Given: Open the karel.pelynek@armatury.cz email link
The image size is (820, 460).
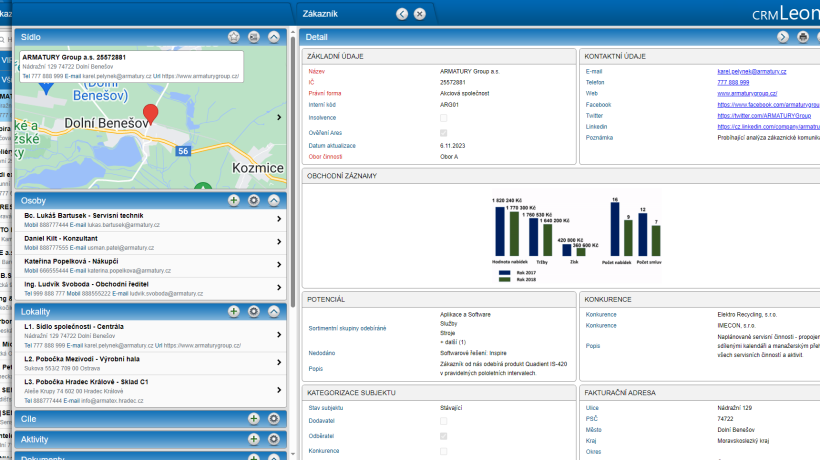Looking at the screenshot, I should [x=751, y=72].
